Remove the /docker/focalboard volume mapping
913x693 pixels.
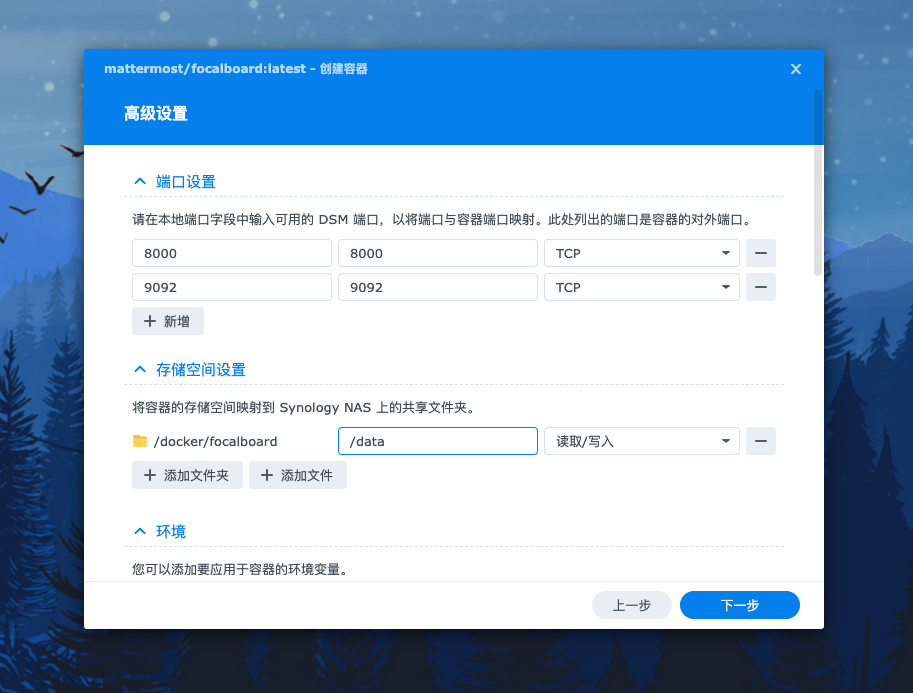tap(760, 441)
